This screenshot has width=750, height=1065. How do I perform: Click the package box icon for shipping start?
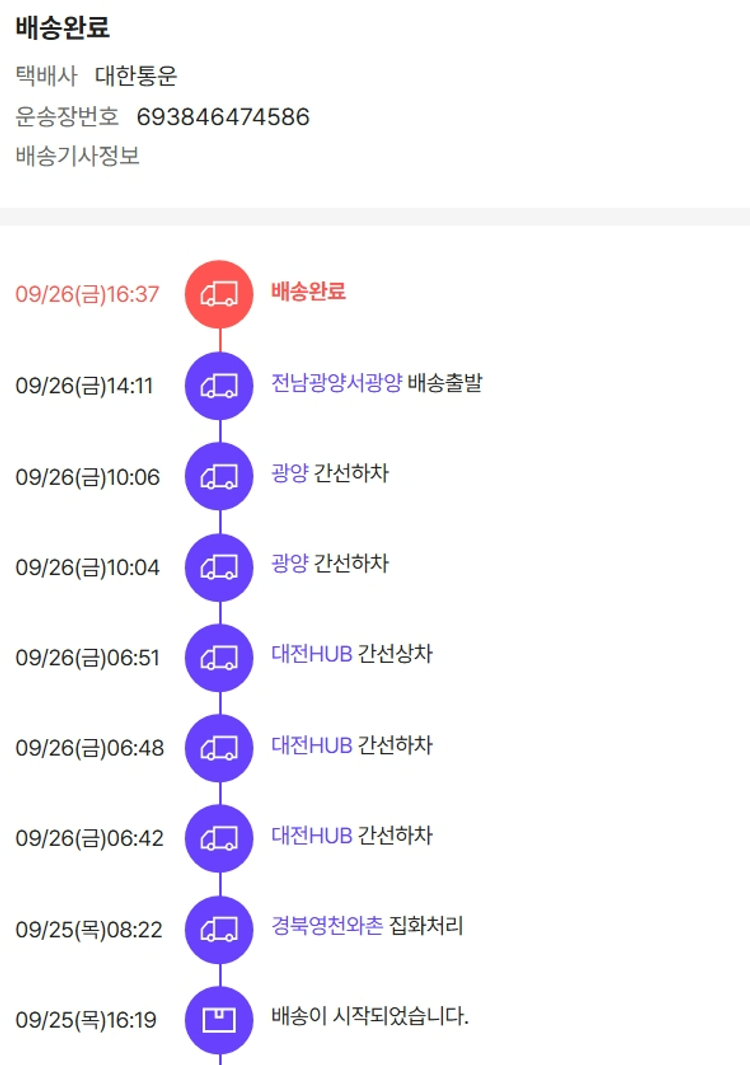pos(219,1020)
